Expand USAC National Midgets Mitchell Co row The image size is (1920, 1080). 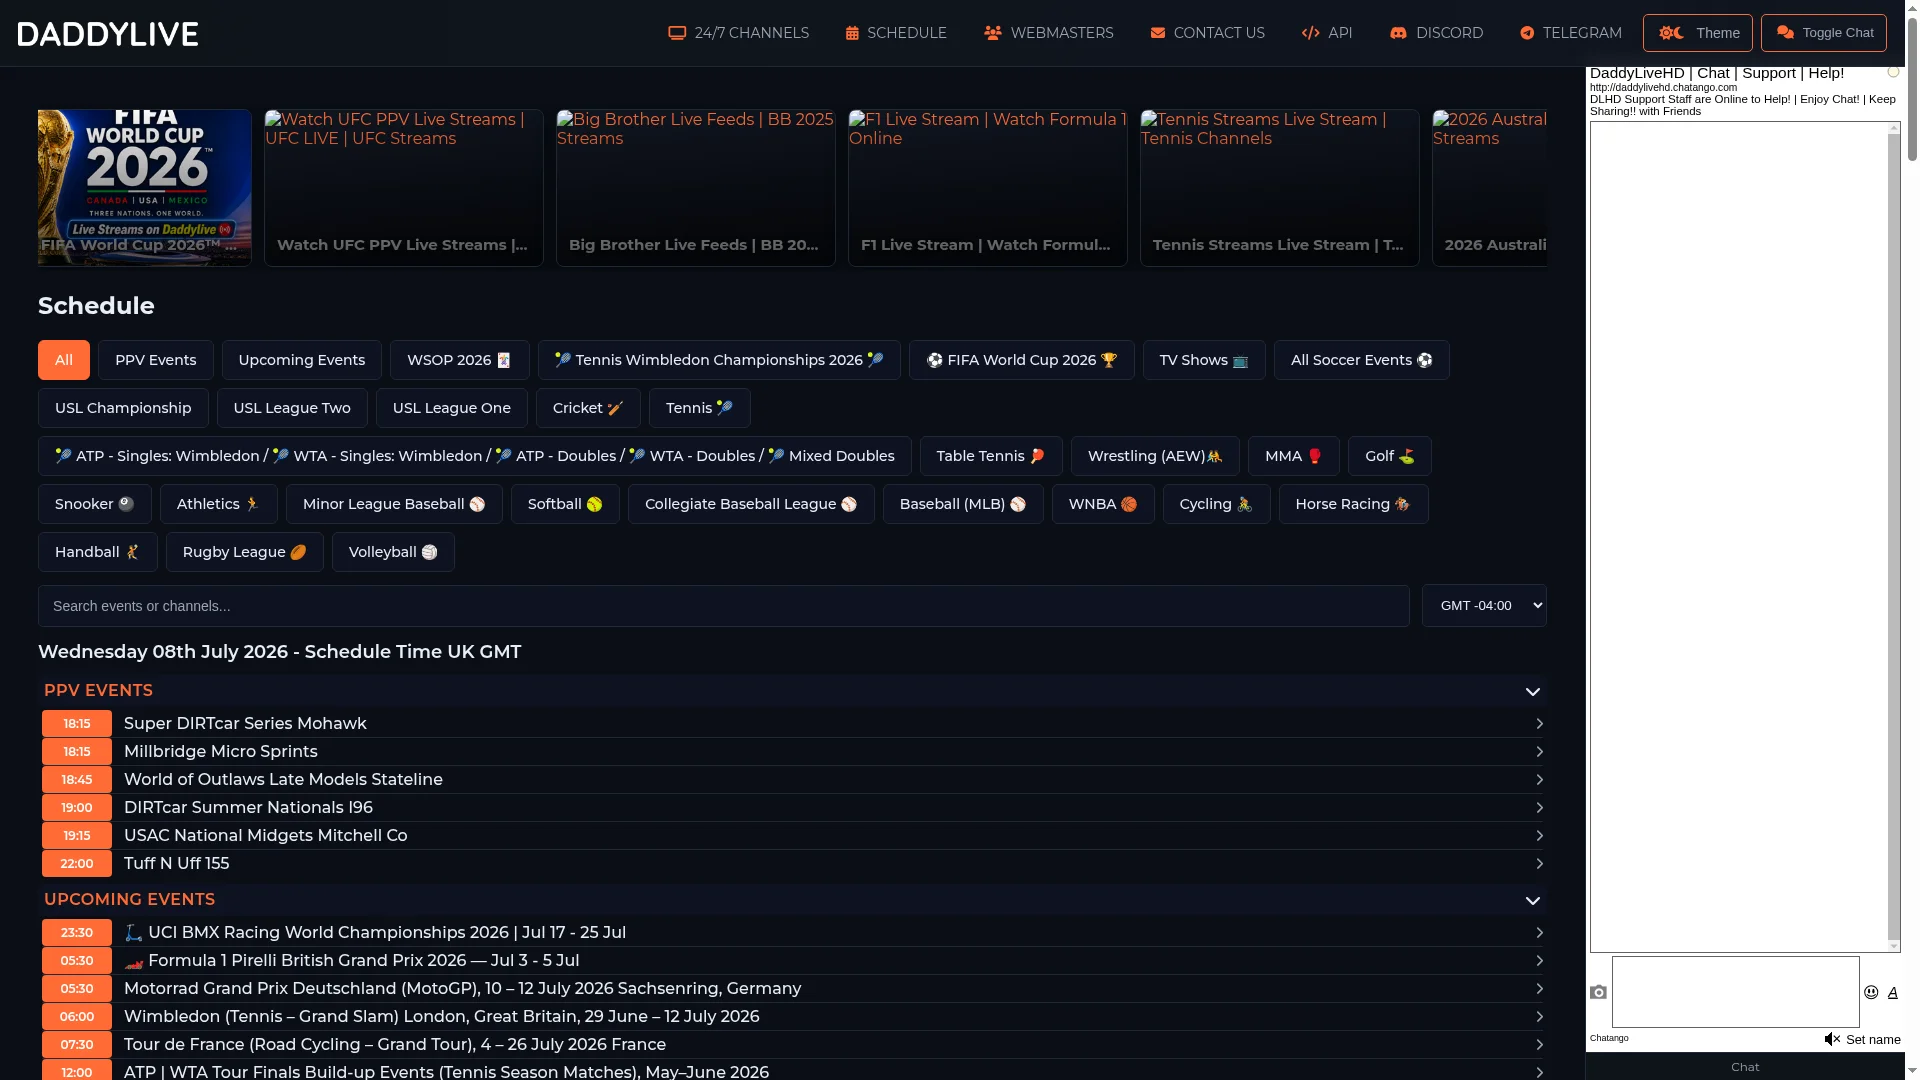792,835
